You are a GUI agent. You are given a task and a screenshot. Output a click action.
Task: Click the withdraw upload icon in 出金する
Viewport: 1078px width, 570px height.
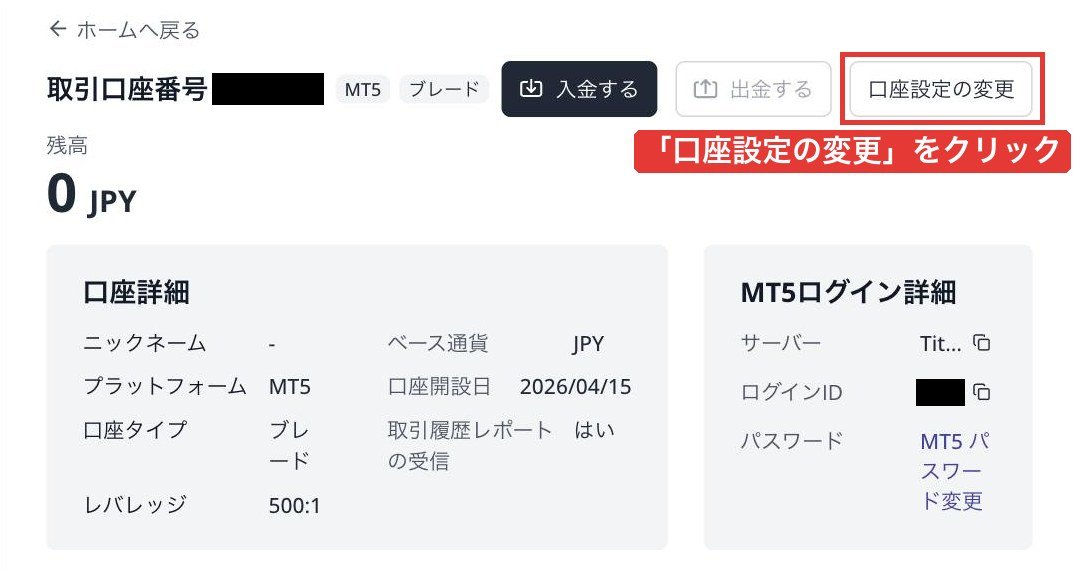point(705,89)
